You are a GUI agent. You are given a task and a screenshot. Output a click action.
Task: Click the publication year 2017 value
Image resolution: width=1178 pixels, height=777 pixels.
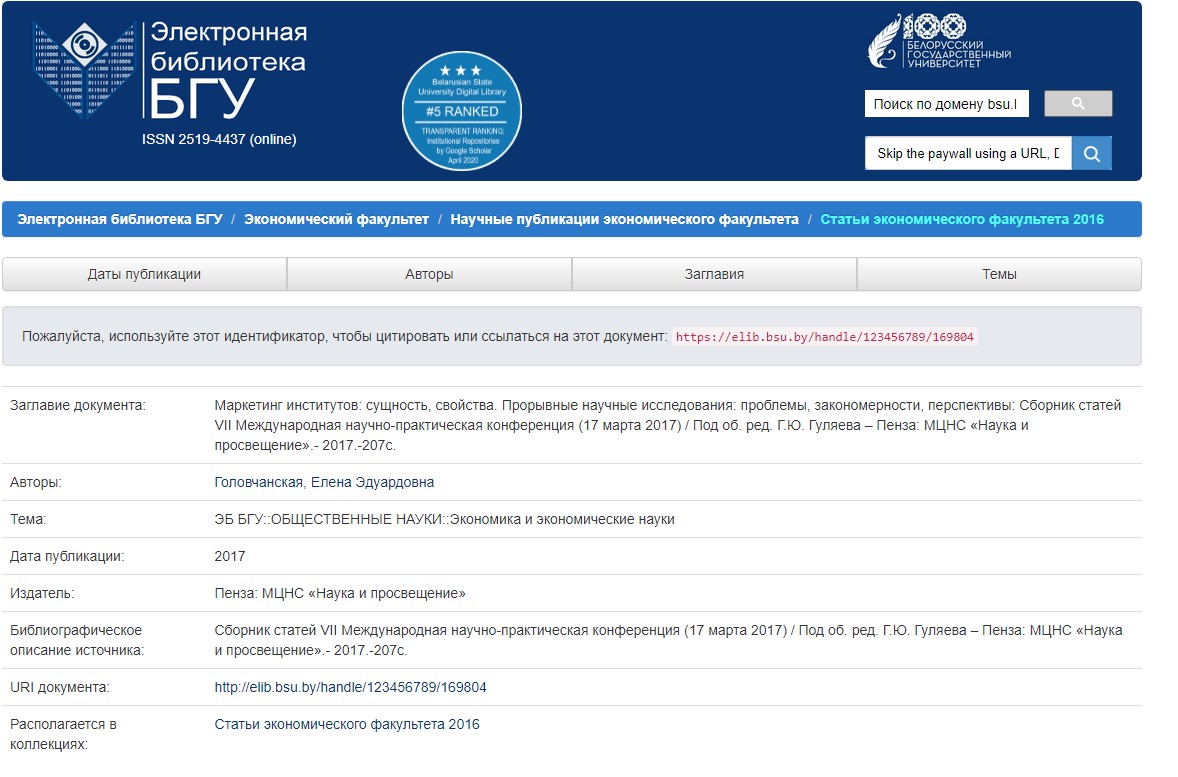(230, 556)
